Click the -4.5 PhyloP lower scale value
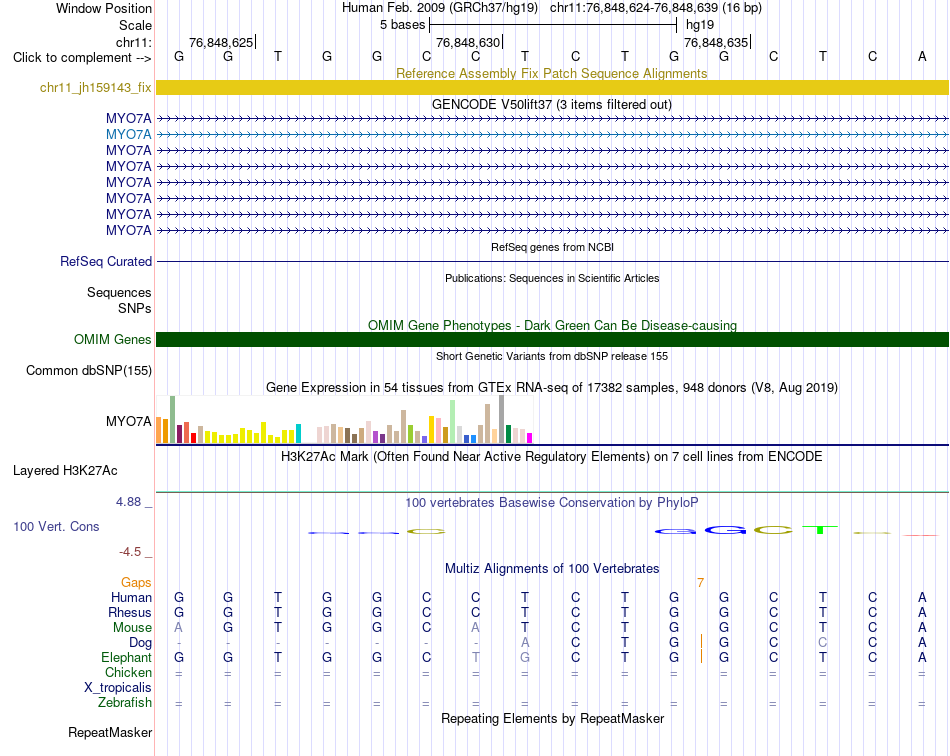 (130, 552)
